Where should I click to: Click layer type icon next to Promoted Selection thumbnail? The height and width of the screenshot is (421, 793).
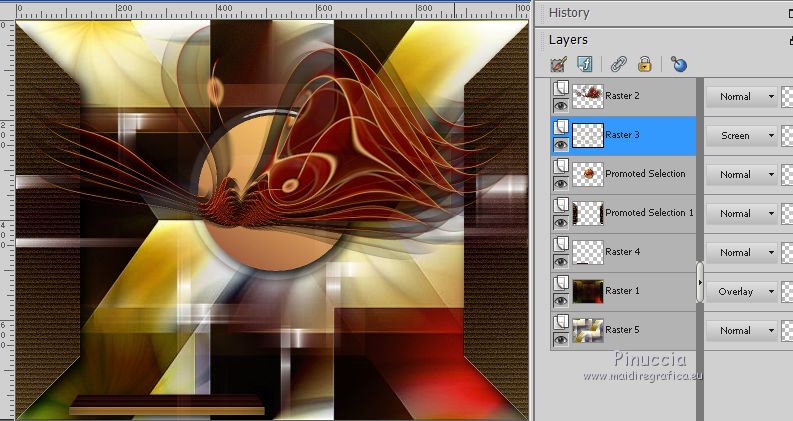(560, 166)
